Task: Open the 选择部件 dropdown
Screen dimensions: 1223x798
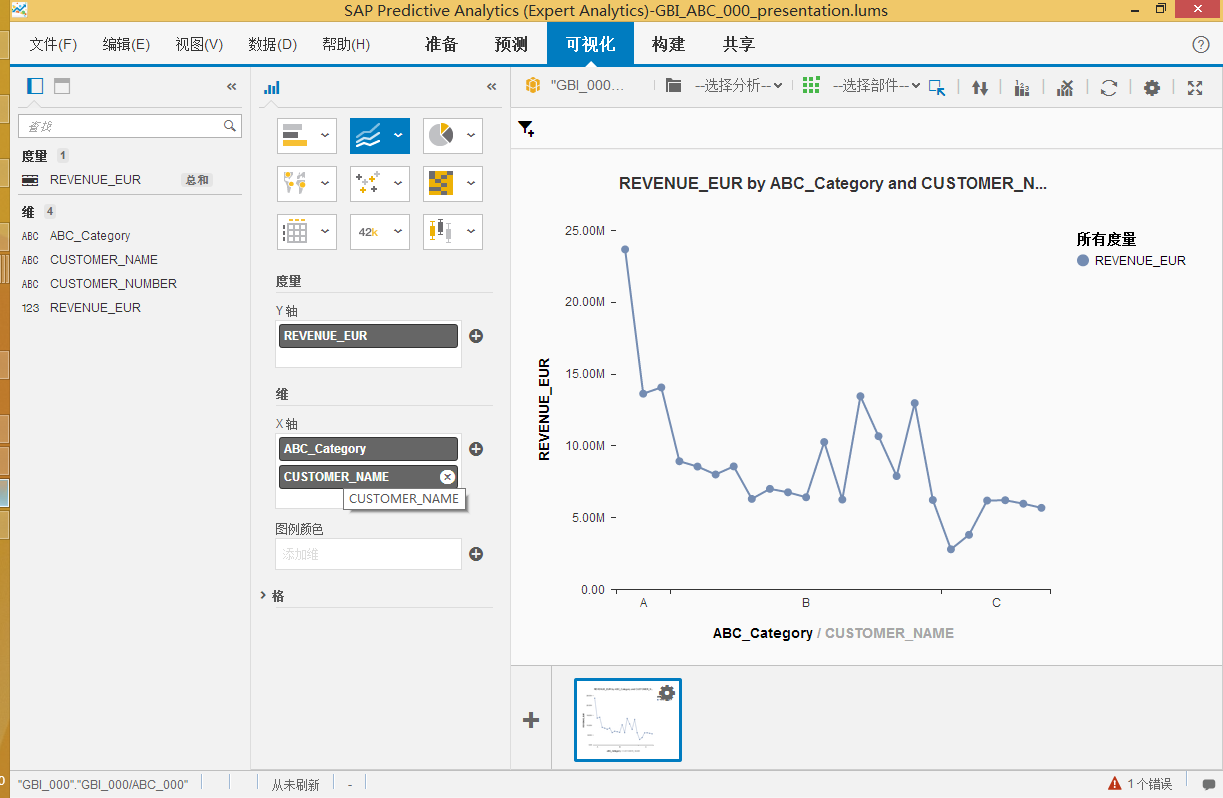Action: click(x=876, y=86)
